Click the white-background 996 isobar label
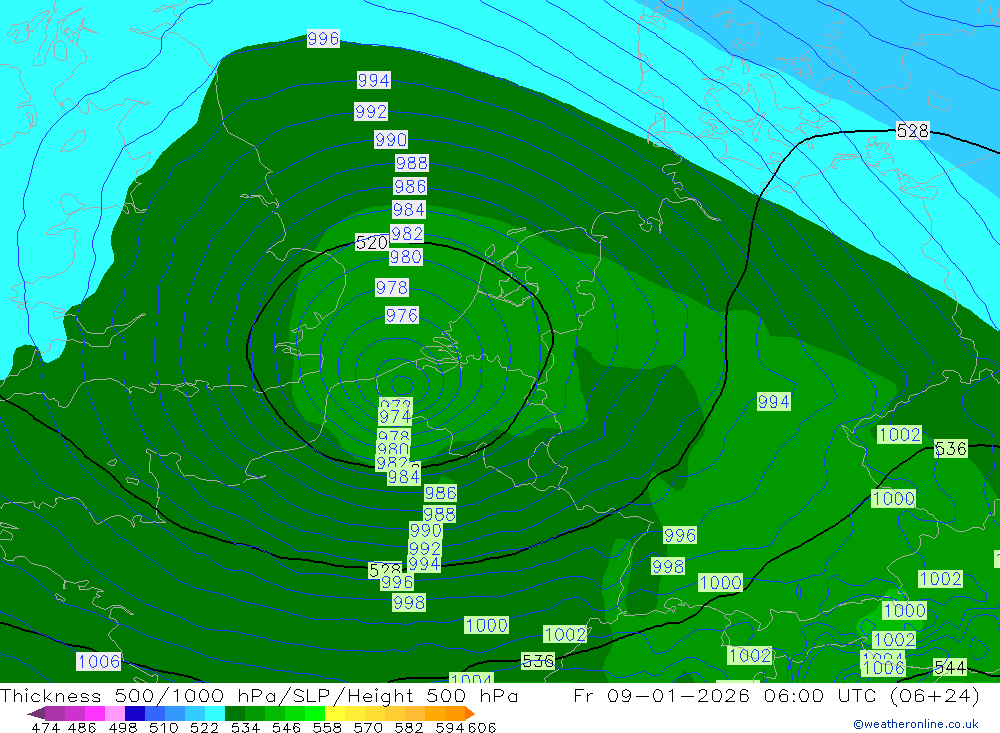 tap(323, 39)
